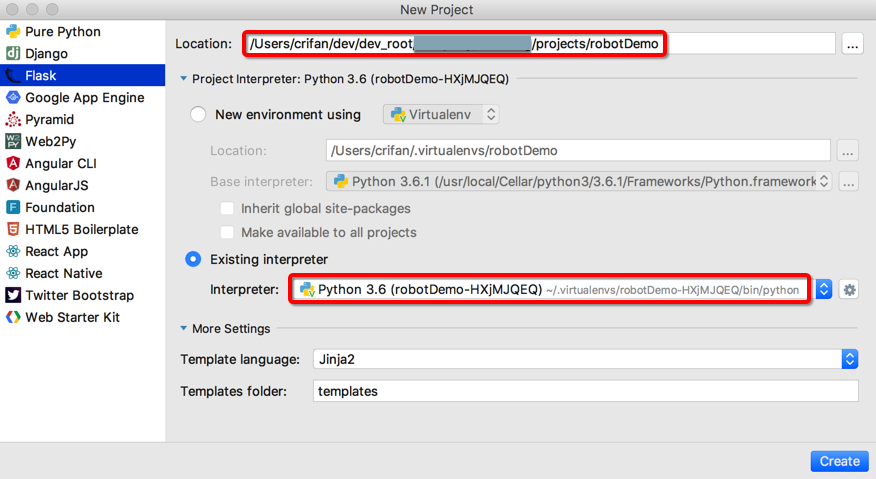The width and height of the screenshot is (876, 479).
Task: Edit the Templates folder field
Action: [585, 391]
